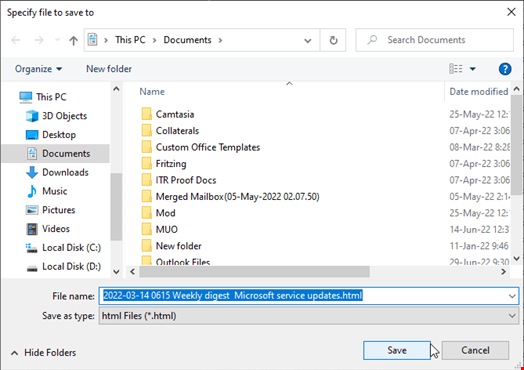Select the ITR Proof Docs folder
This screenshot has height=370, width=524.
click(x=186, y=180)
